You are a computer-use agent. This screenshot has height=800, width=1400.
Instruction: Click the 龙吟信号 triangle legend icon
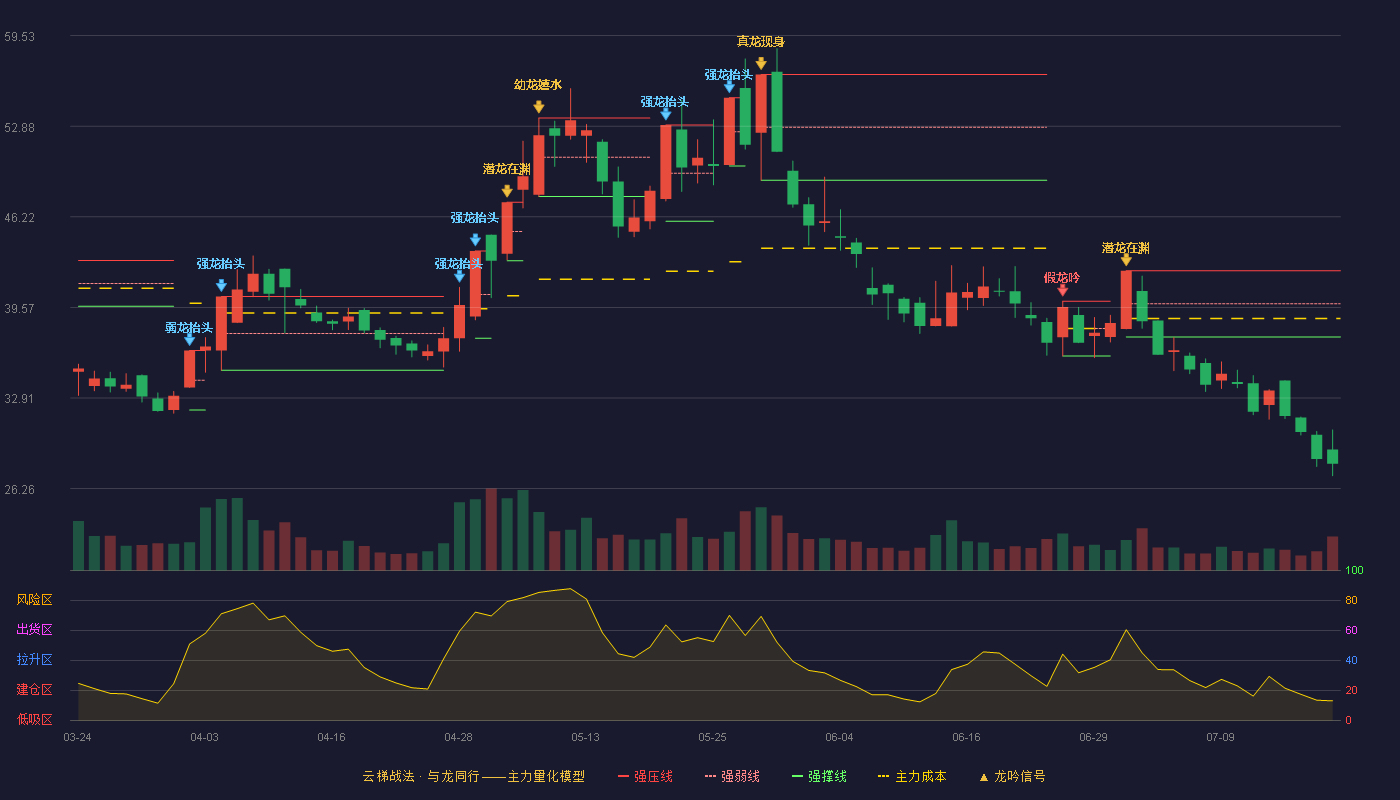coord(984,776)
